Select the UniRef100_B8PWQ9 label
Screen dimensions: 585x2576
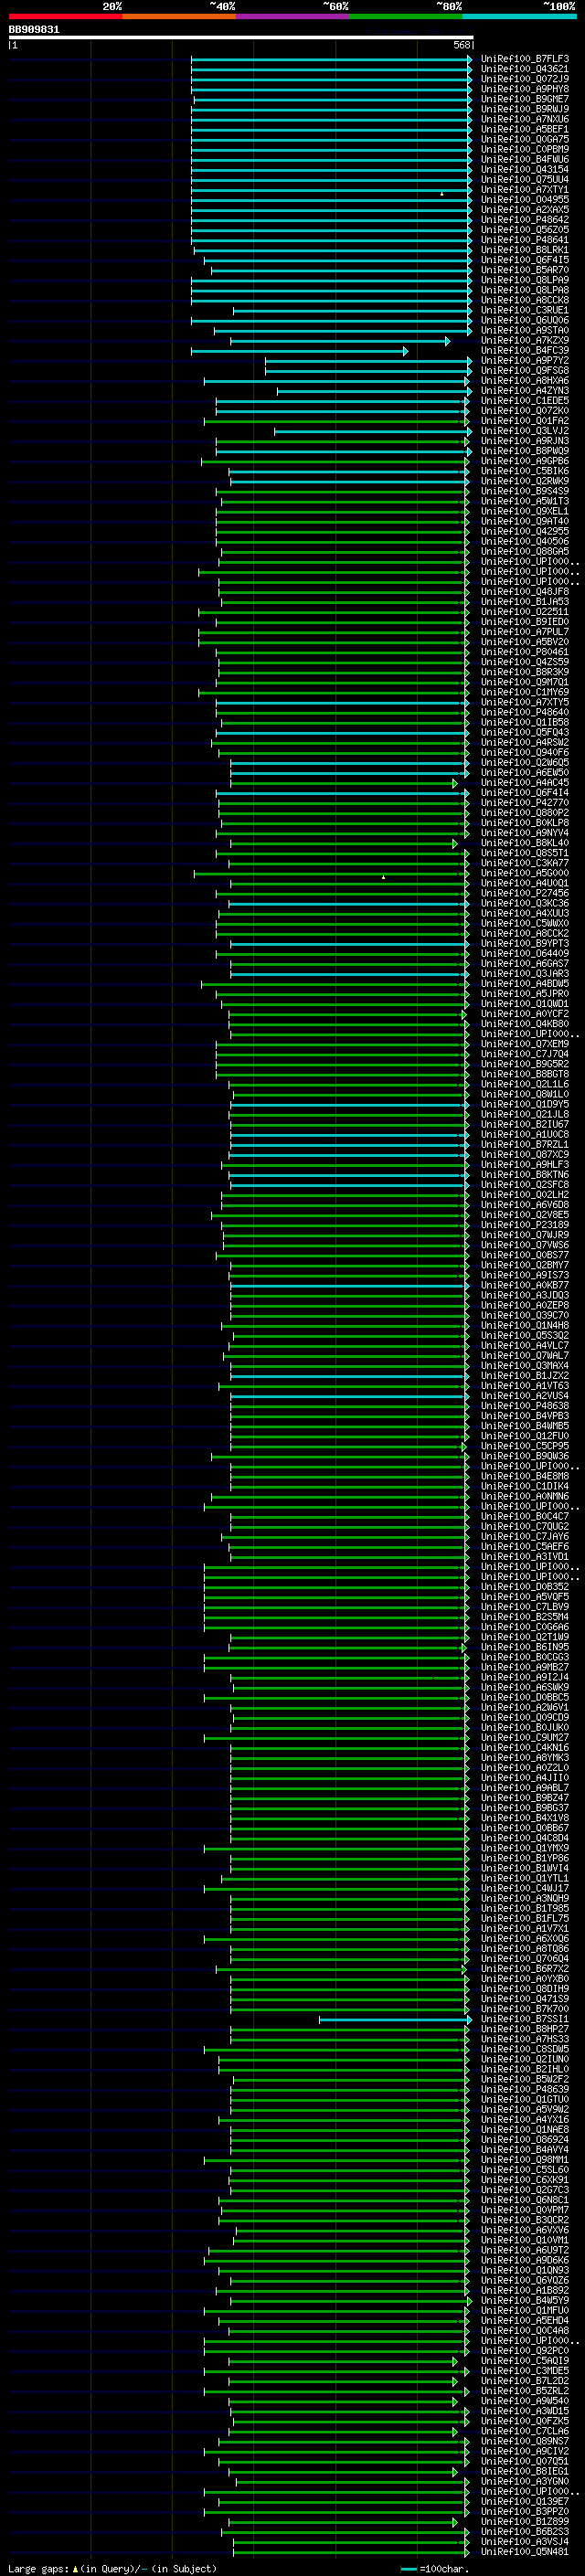click(x=524, y=451)
